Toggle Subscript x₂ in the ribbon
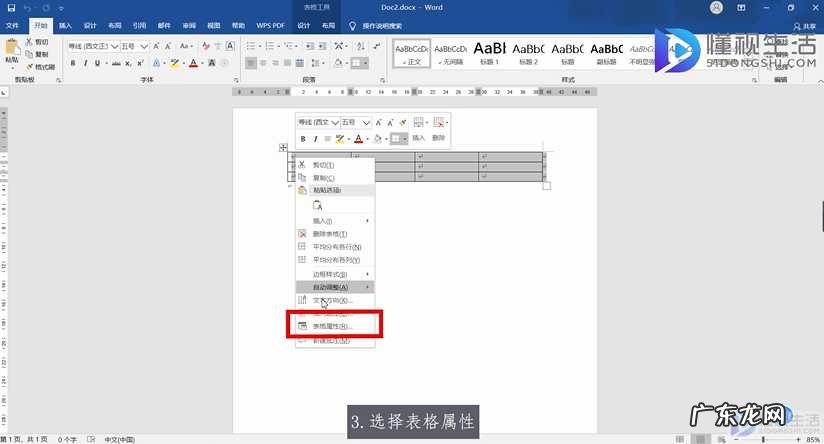The image size is (824, 444). (128, 63)
